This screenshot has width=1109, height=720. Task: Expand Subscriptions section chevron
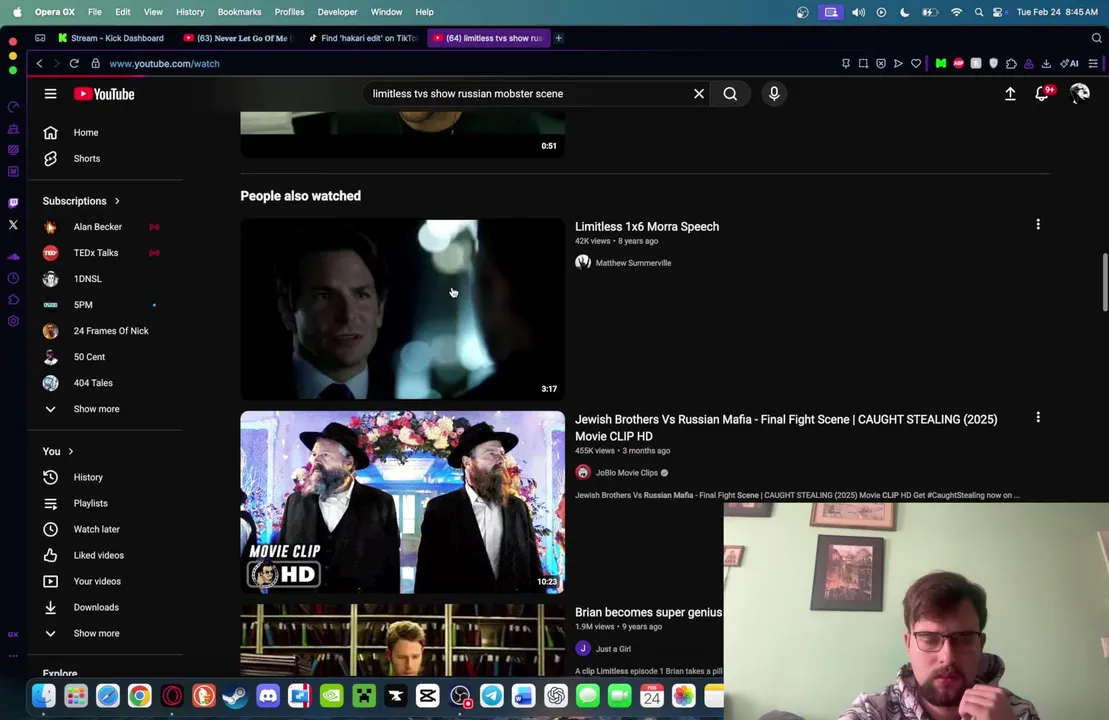[117, 201]
